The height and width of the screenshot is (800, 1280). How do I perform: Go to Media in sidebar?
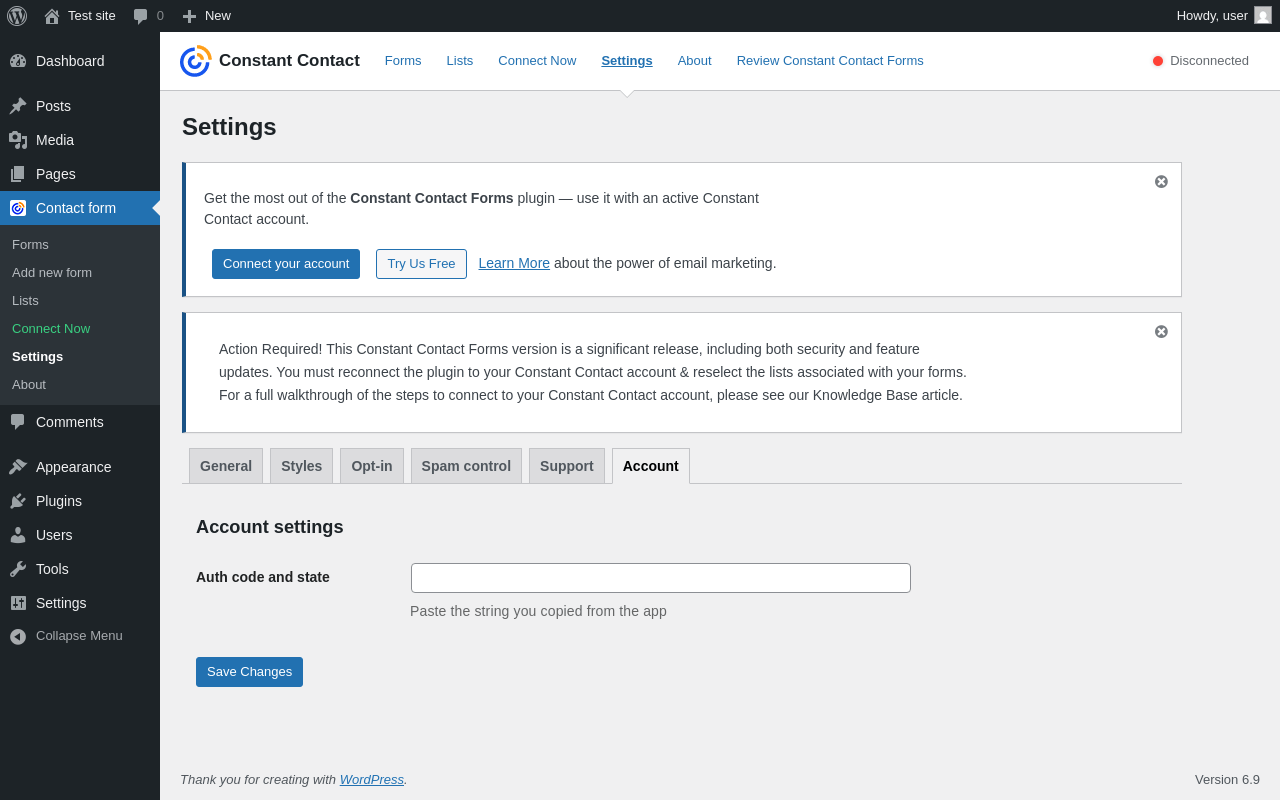pos(55,140)
